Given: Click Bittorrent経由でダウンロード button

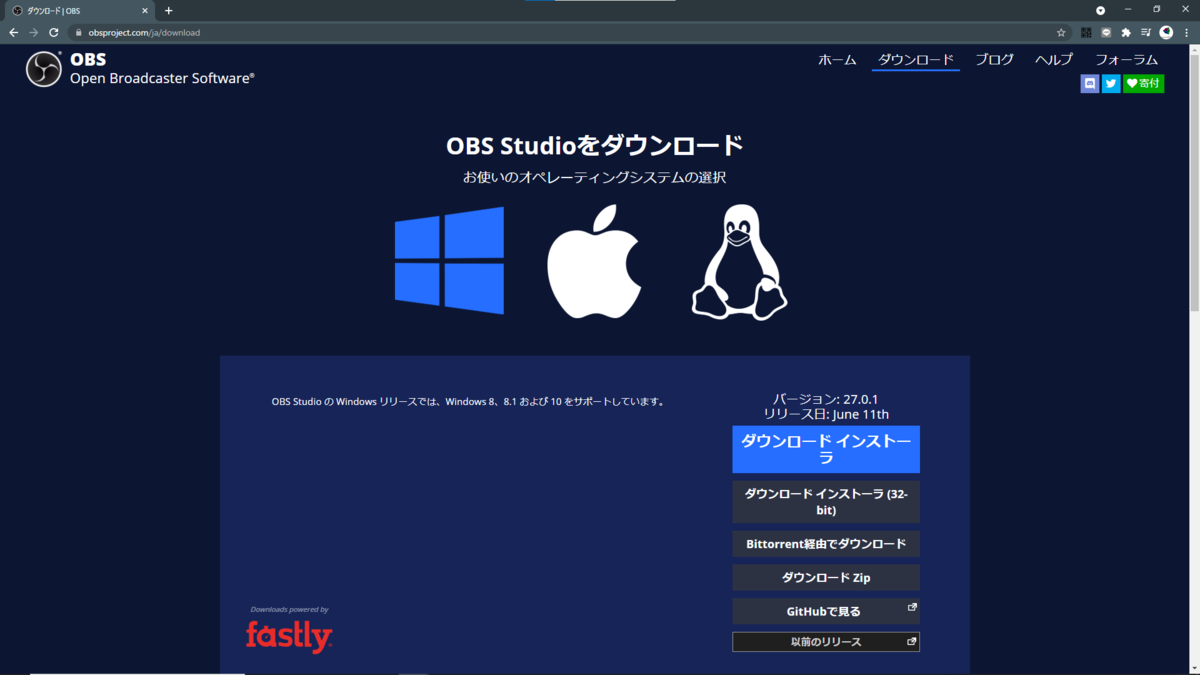Looking at the screenshot, I should pos(826,544).
